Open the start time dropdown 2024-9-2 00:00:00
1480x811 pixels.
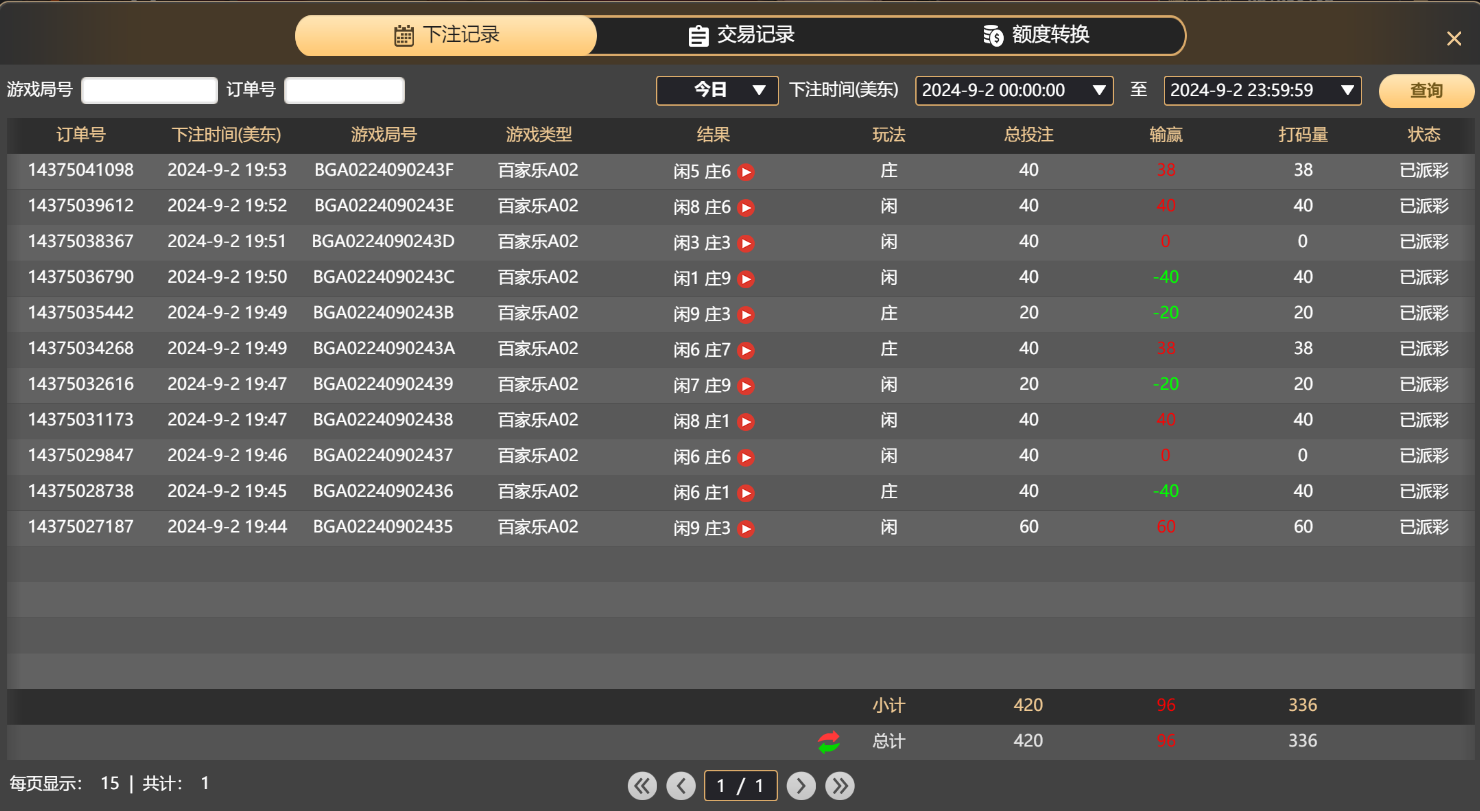click(x=1014, y=90)
